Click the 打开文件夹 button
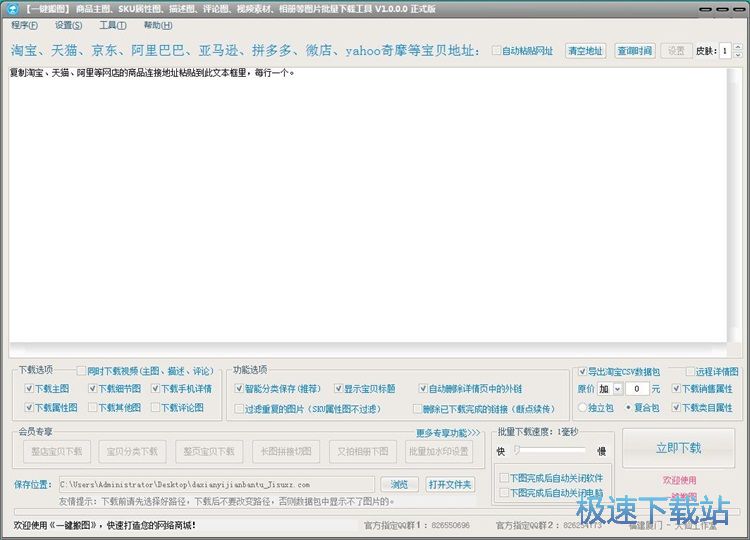The image size is (750, 540). 450,484
